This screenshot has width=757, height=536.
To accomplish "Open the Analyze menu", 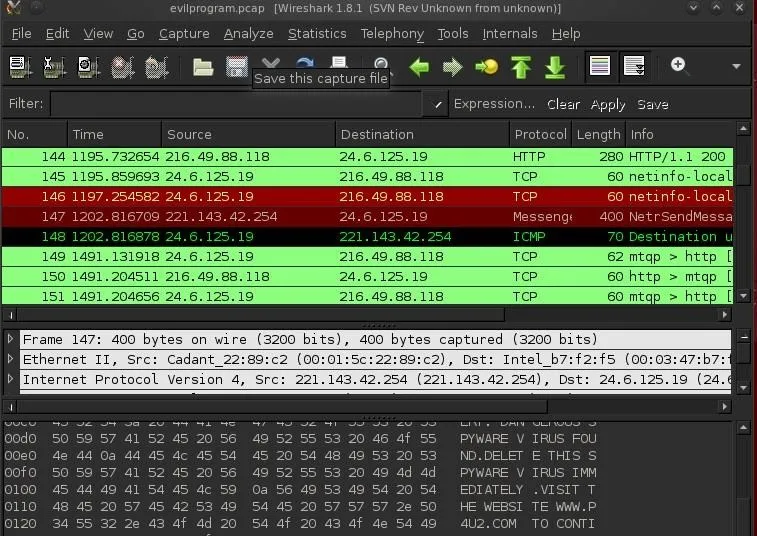I will click(x=248, y=33).
